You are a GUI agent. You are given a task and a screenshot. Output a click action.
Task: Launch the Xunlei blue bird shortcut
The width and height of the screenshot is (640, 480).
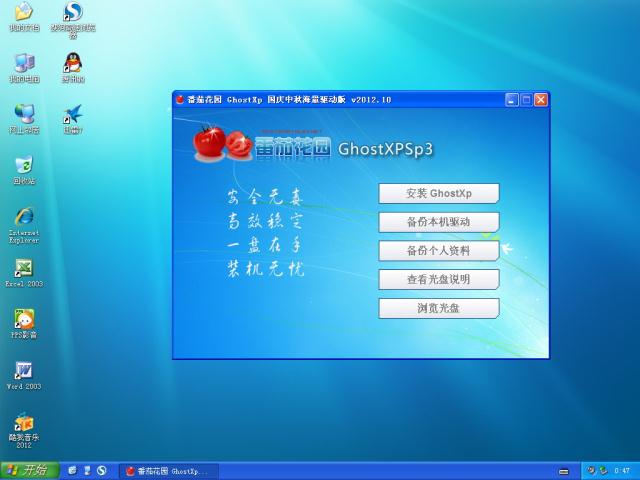[73, 119]
